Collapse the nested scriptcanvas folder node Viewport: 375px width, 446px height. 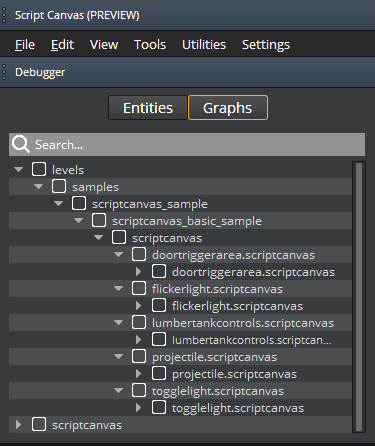click(x=98, y=237)
